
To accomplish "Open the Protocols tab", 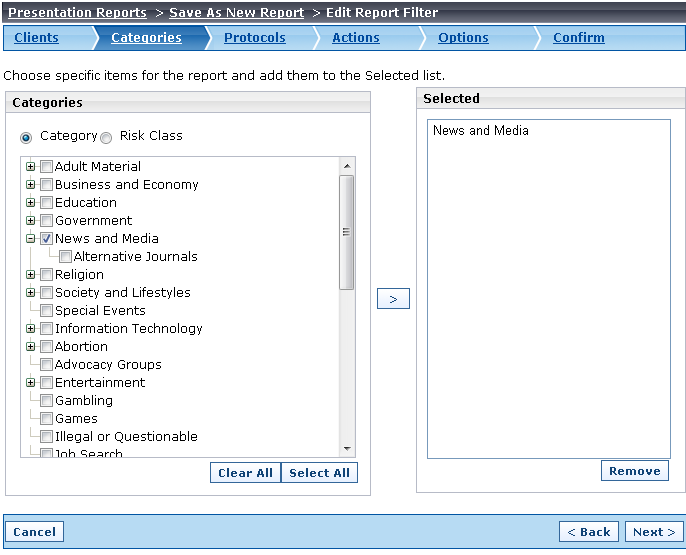I will pos(255,38).
